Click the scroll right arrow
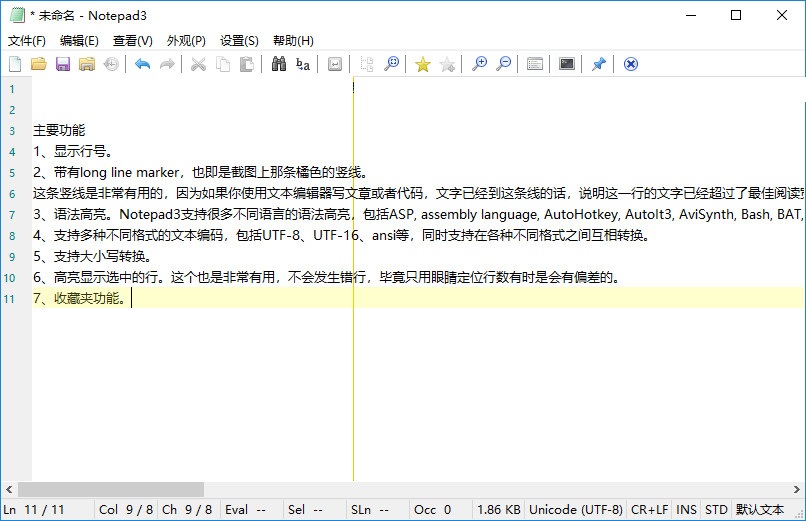The image size is (806, 521). pyautogui.click(x=796, y=489)
